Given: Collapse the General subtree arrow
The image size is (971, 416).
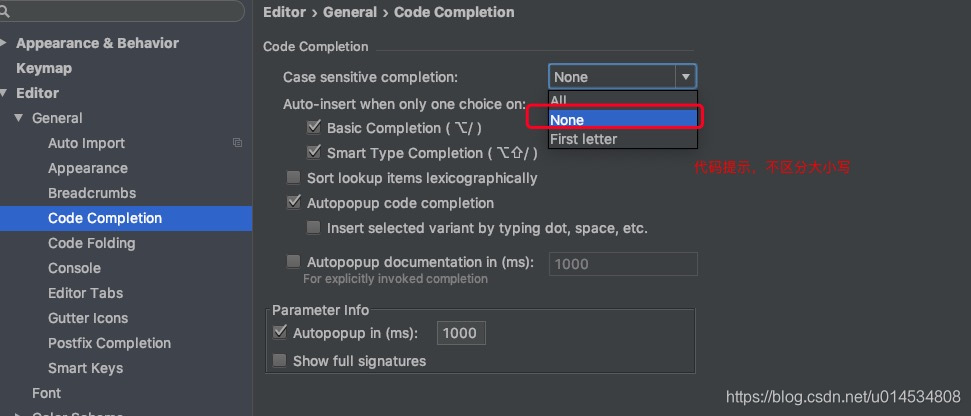Looking at the screenshot, I should tap(19, 118).
